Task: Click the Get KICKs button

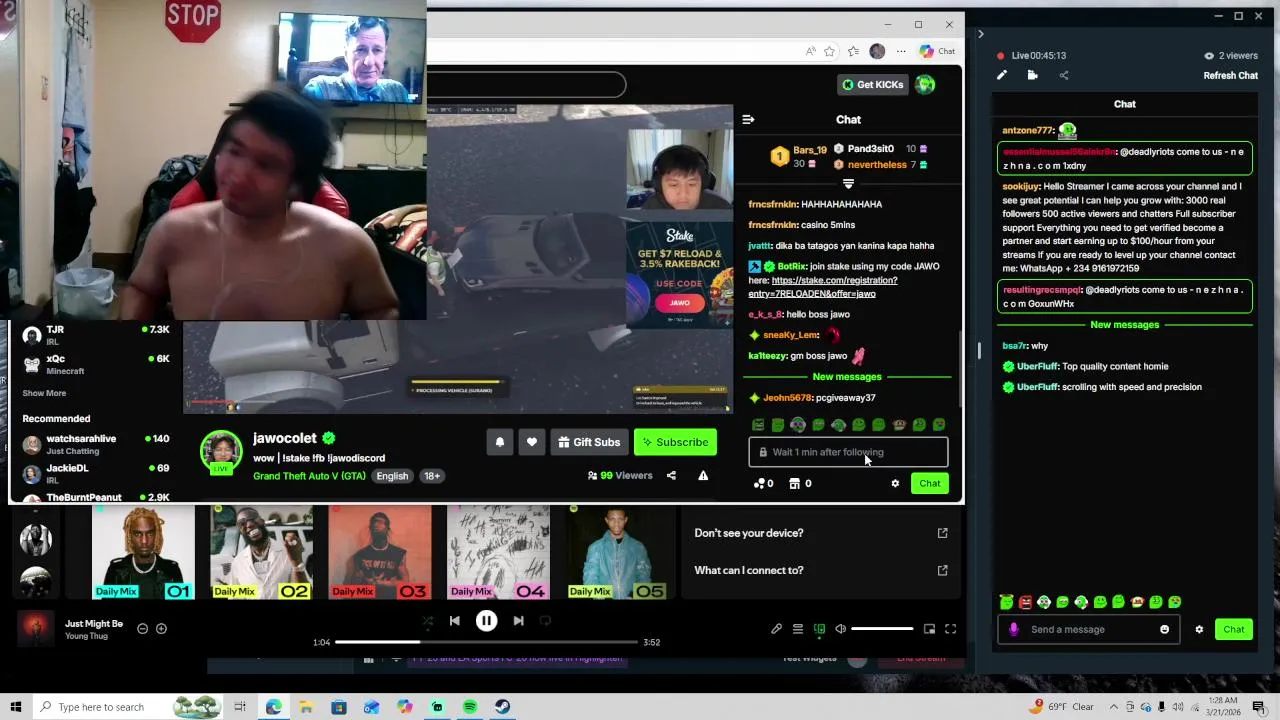Action: click(x=873, y=85)
